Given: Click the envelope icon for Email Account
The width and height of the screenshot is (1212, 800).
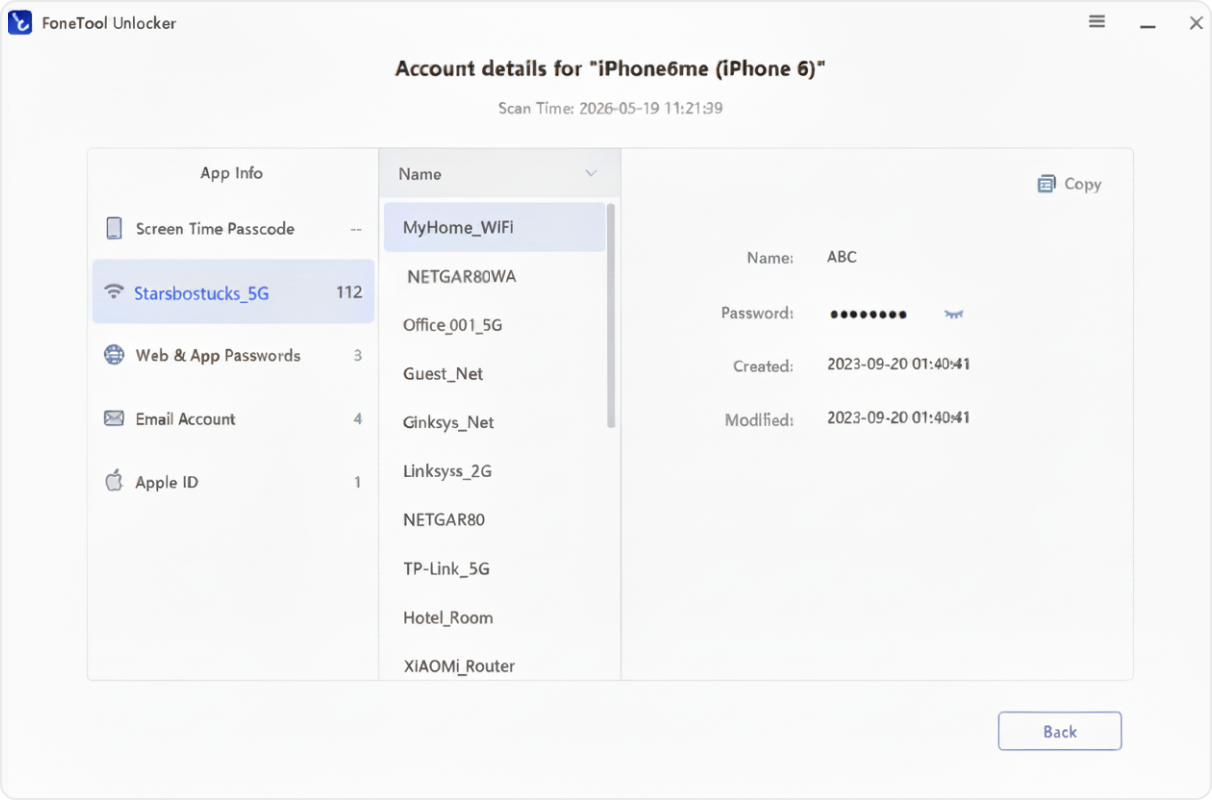Looking at the screenshot, I should (114, 419).
